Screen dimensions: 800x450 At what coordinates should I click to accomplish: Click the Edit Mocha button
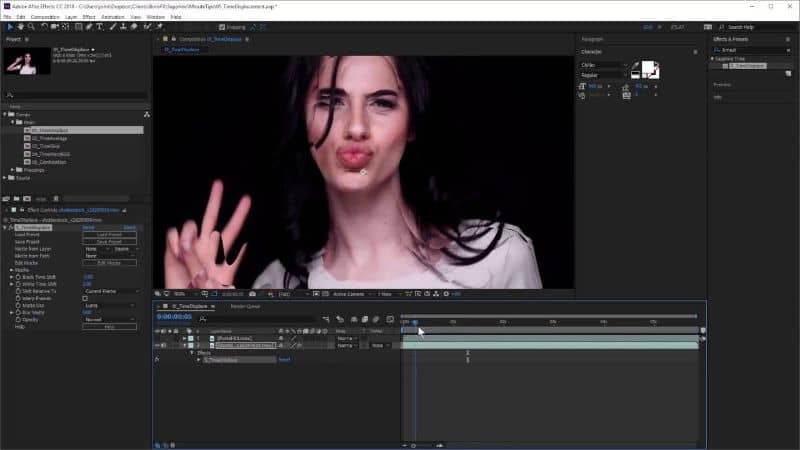109,263
